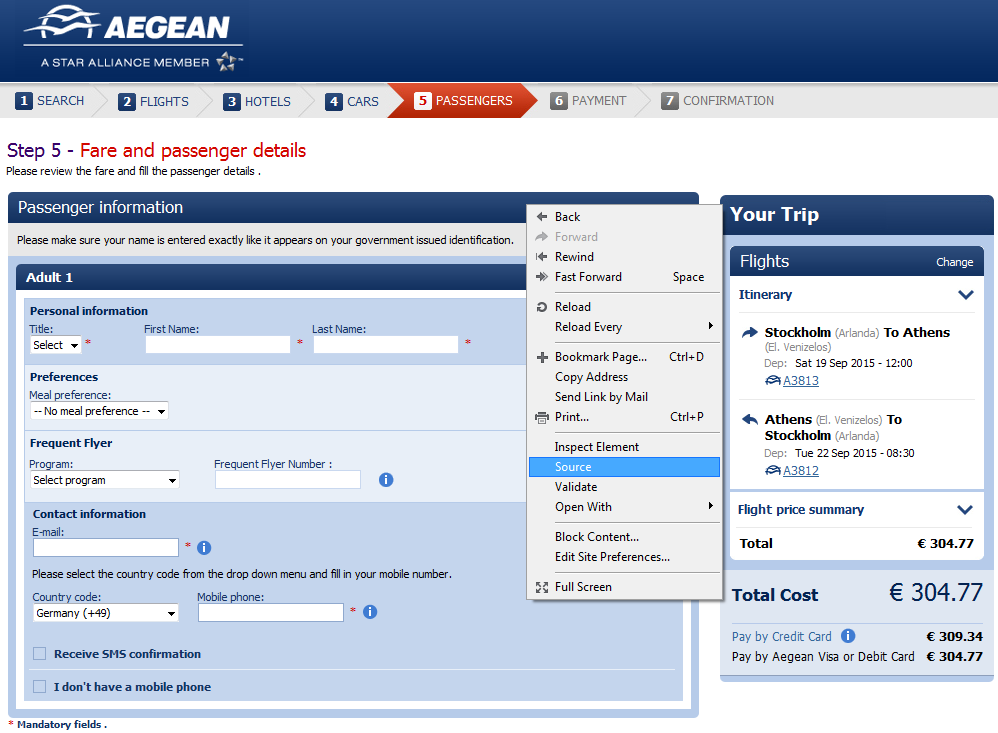Choose Inspect Element in context menu

coord(596,447)
